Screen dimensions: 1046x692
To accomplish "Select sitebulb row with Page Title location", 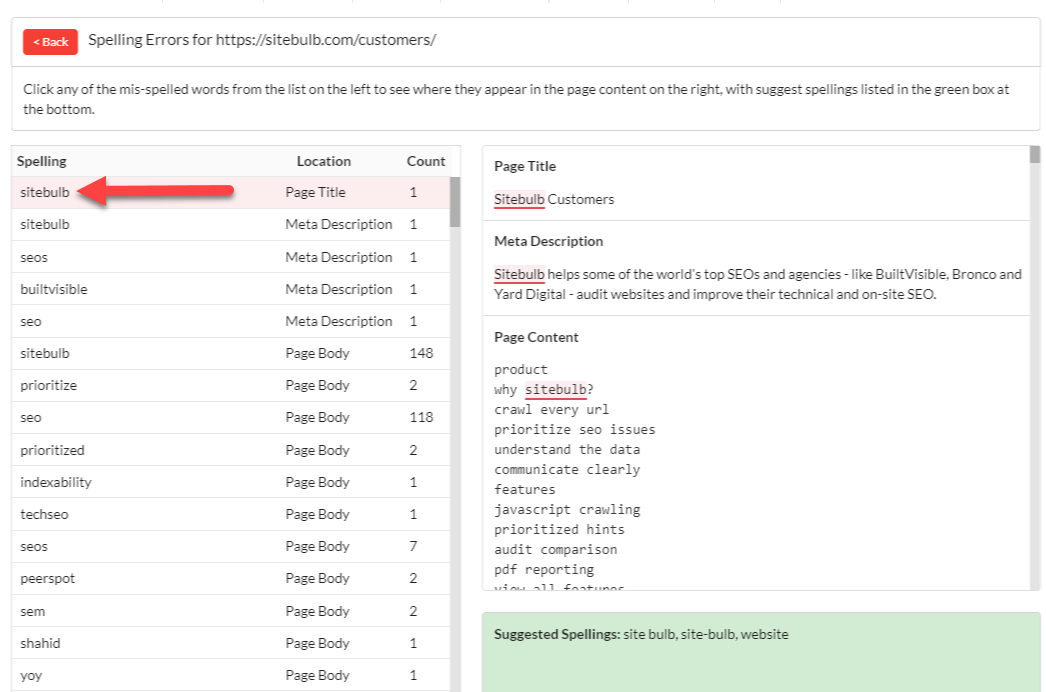I will 231,192.
